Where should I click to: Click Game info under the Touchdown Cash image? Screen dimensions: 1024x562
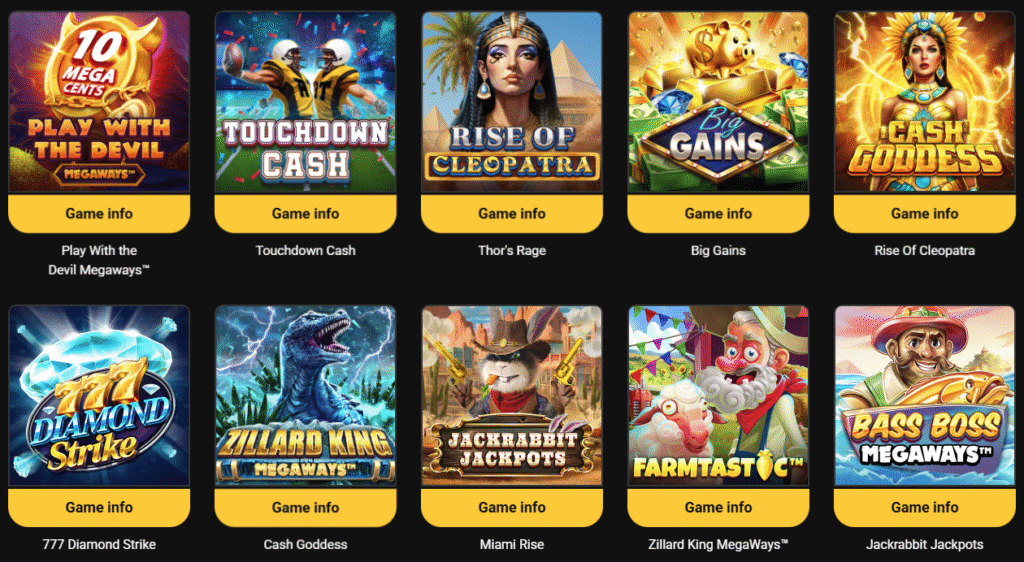tap(306, 213)
